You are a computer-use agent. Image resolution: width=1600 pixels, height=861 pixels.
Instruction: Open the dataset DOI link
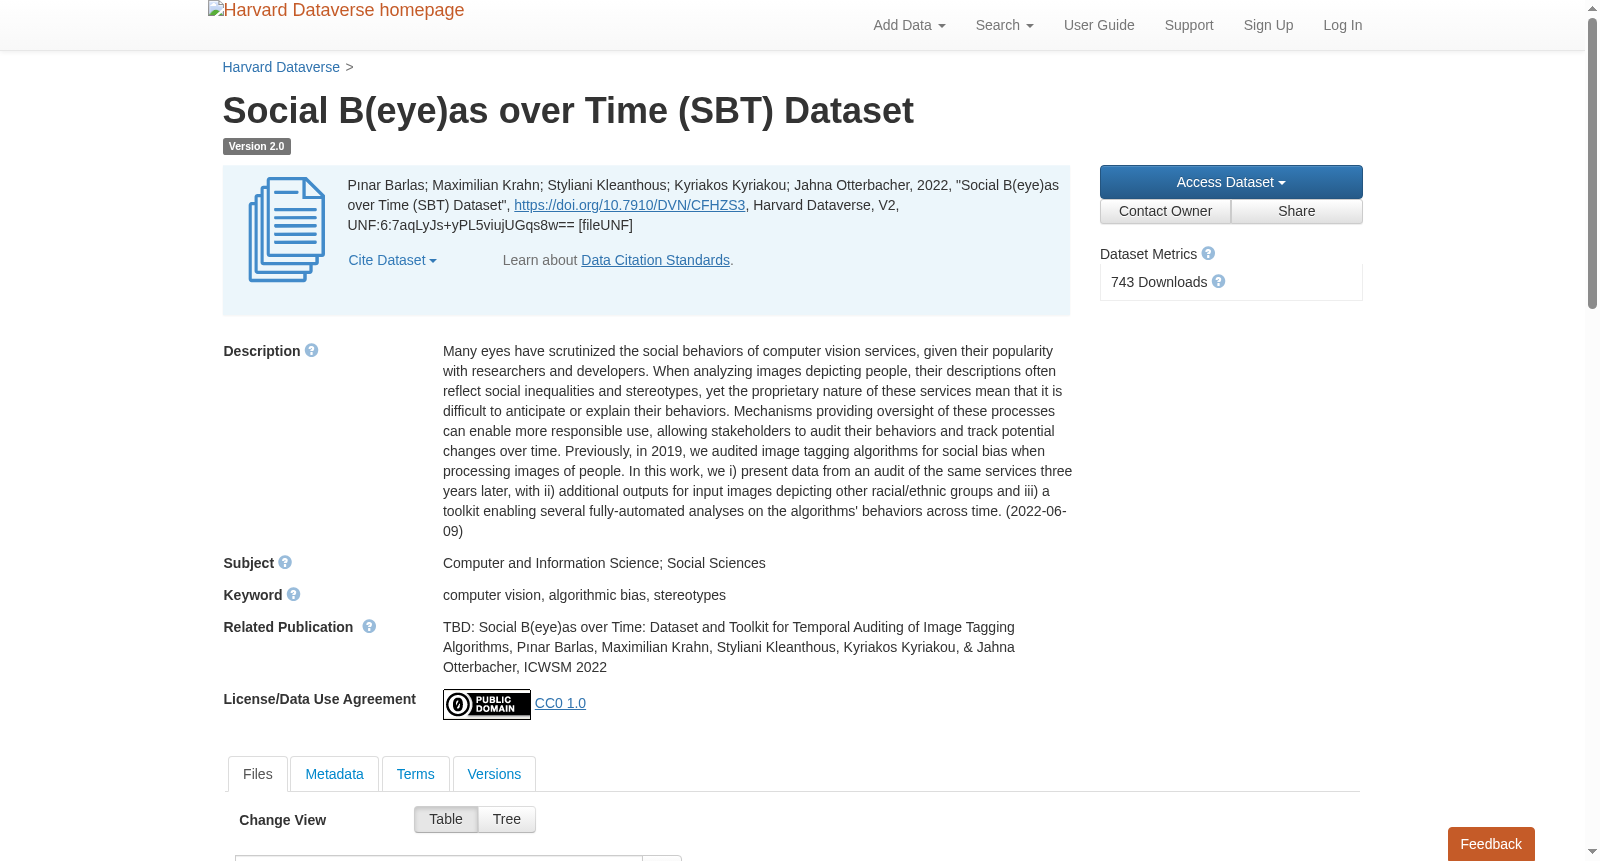(x=630, y=205)
